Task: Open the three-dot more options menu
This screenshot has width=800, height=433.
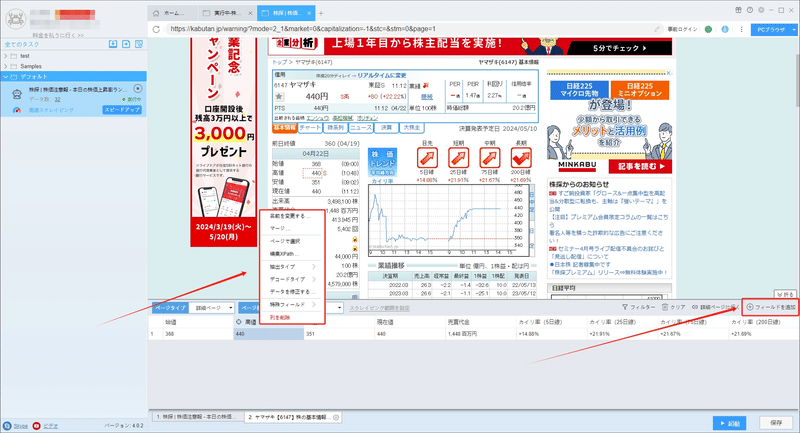Action: tap(741, 29)
